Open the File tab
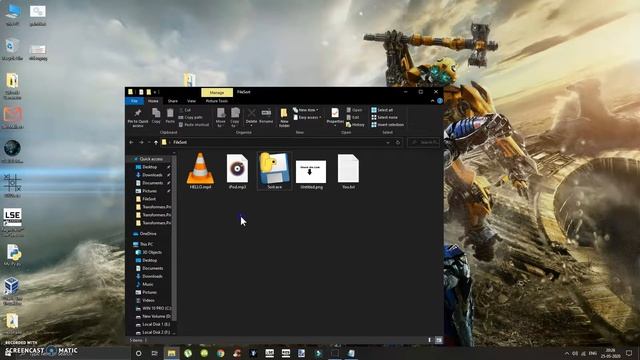Viewport: 640px width, 360px height. tap(134, 101)
